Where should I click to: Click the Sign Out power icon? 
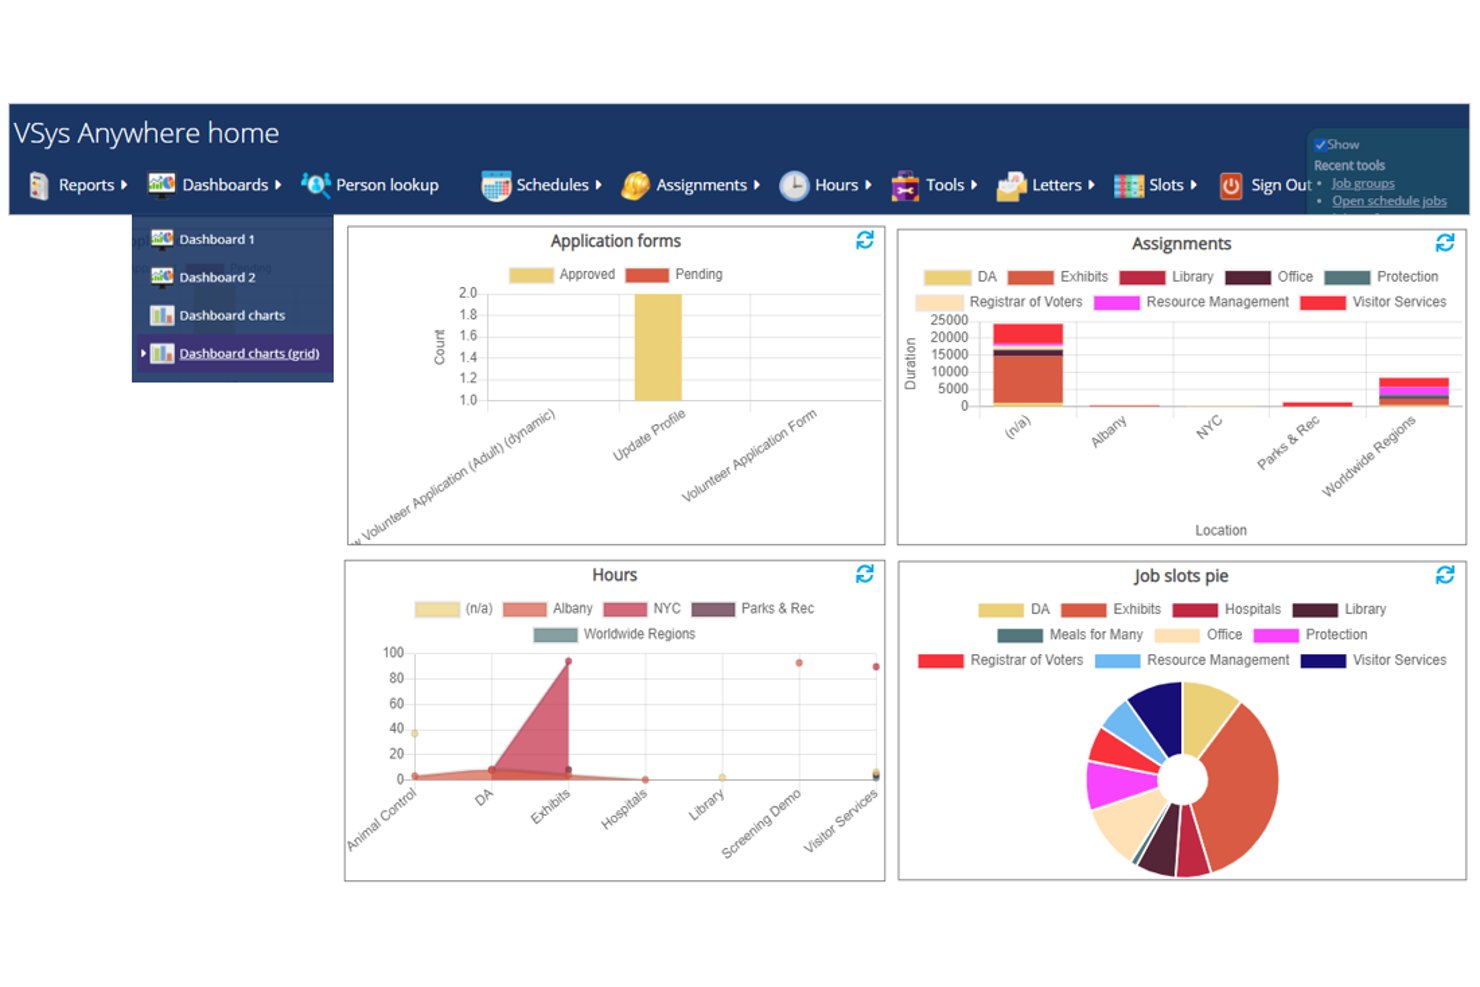pos(1231,185)
